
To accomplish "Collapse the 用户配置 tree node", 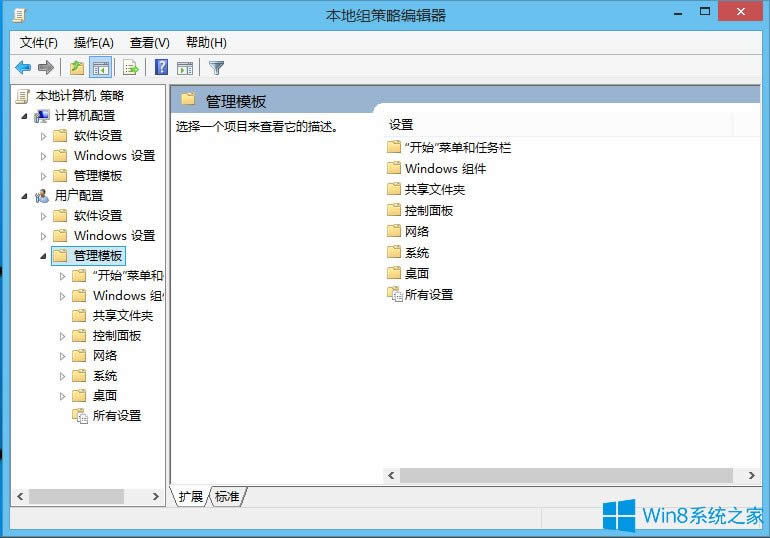I will tap(24, 196).
